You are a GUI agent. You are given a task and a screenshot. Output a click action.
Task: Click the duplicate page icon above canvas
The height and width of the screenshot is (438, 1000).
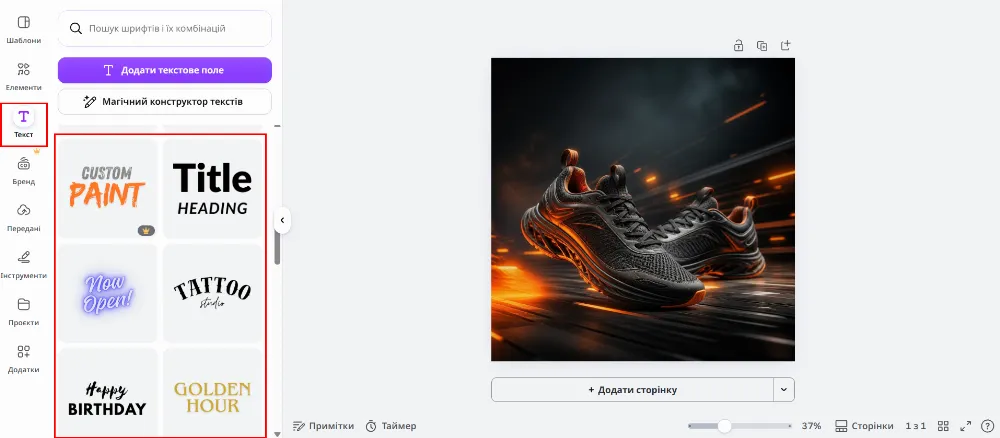762,45
